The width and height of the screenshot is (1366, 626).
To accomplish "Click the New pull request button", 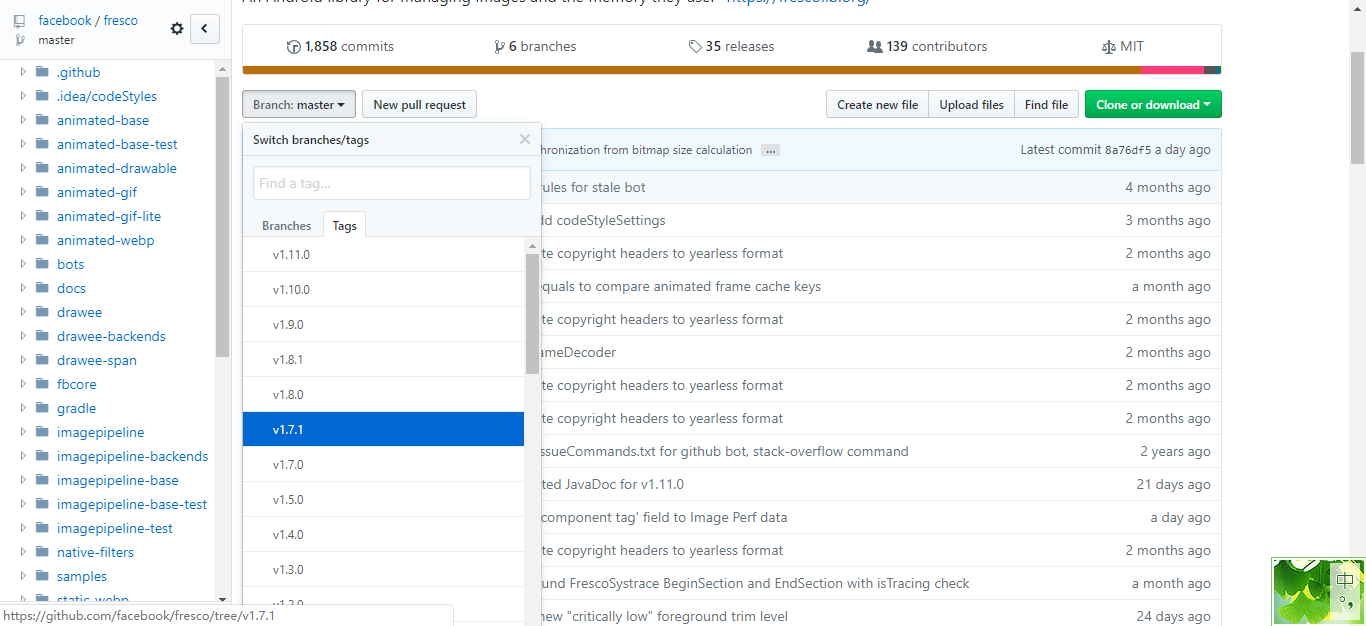I will click(419, 104).
